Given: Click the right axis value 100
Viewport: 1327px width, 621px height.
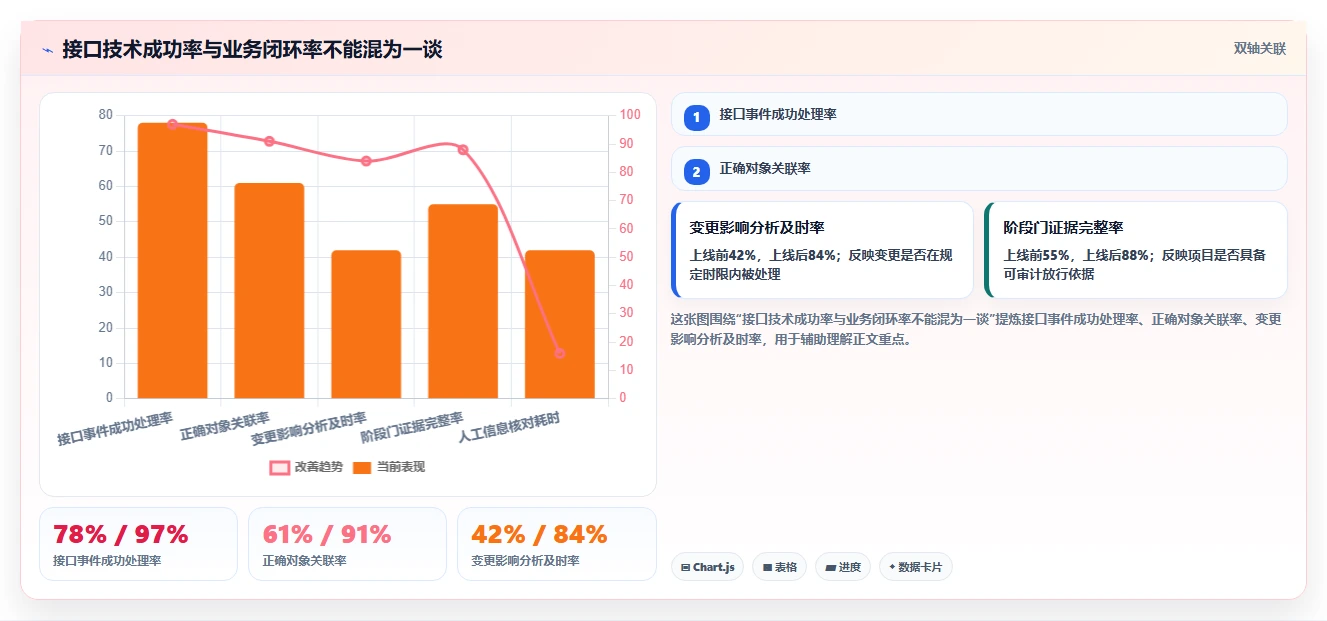Looking at the screenshot, I should (x=630, y=115).
